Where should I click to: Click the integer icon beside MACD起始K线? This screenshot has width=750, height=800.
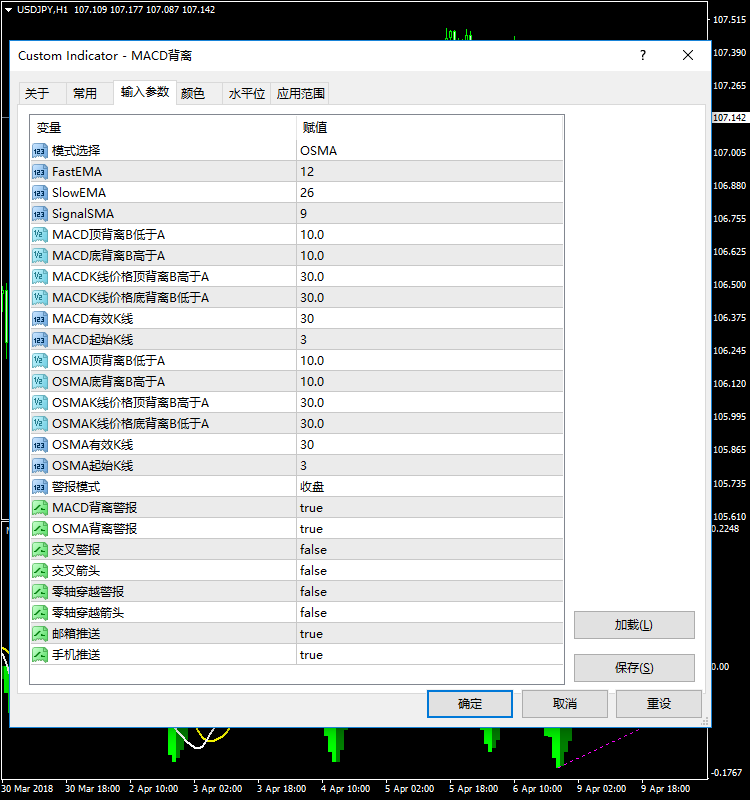pos(40,340)
